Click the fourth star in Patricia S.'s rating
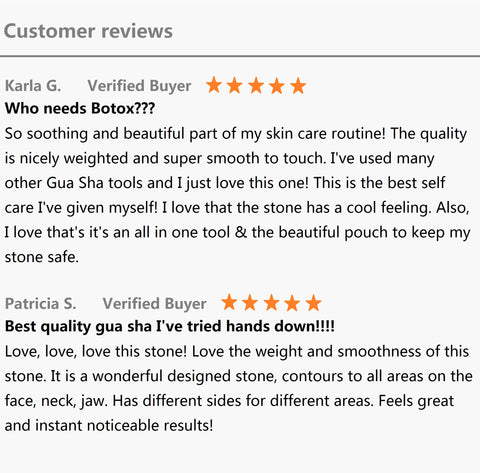 [x=292, y=302]
